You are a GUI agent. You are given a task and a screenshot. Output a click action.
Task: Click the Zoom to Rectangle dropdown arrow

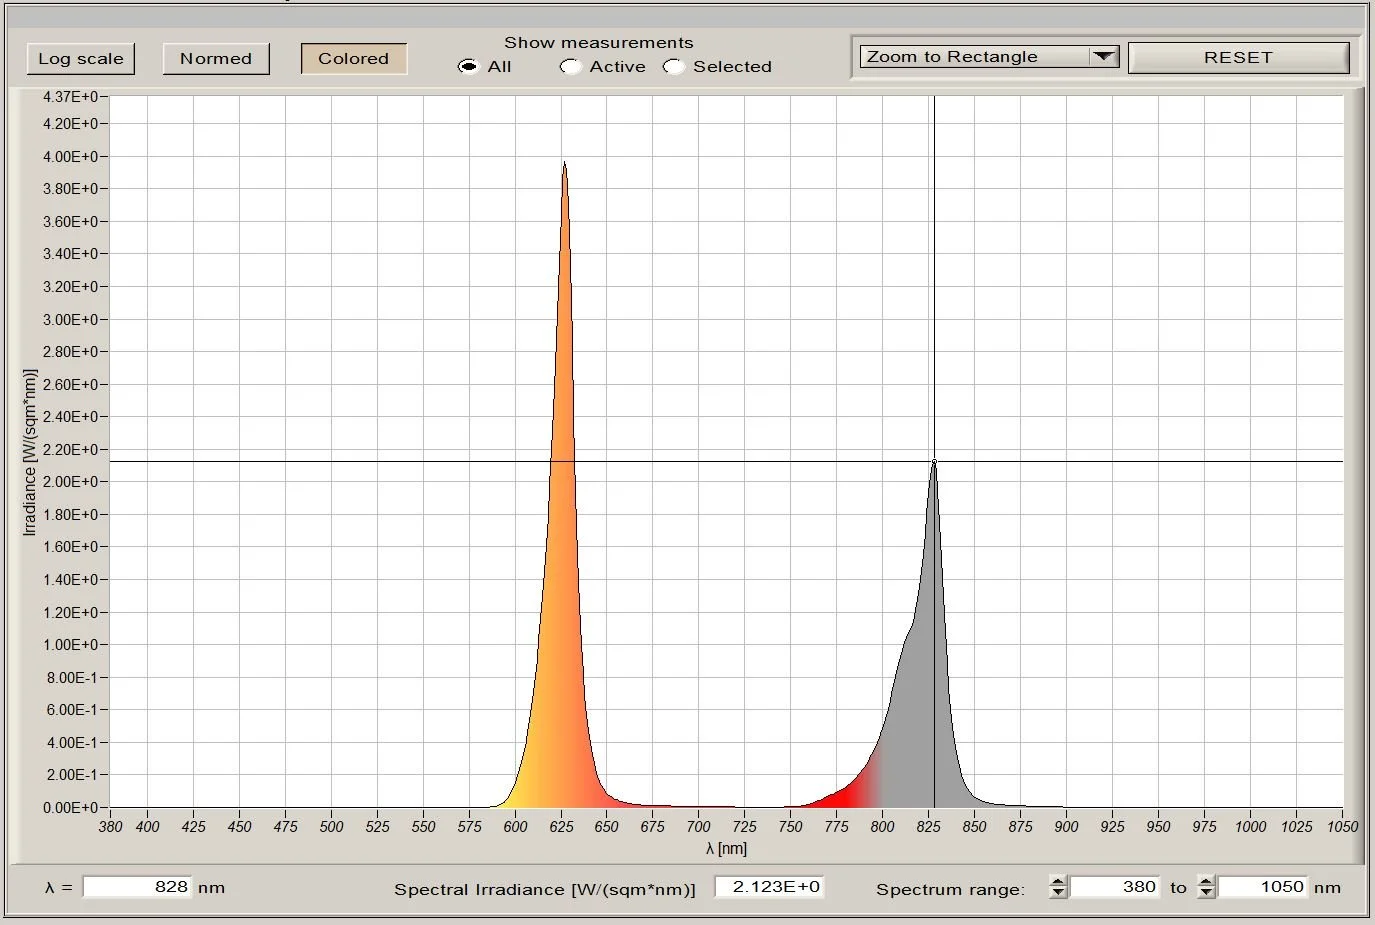(1104, 57)
